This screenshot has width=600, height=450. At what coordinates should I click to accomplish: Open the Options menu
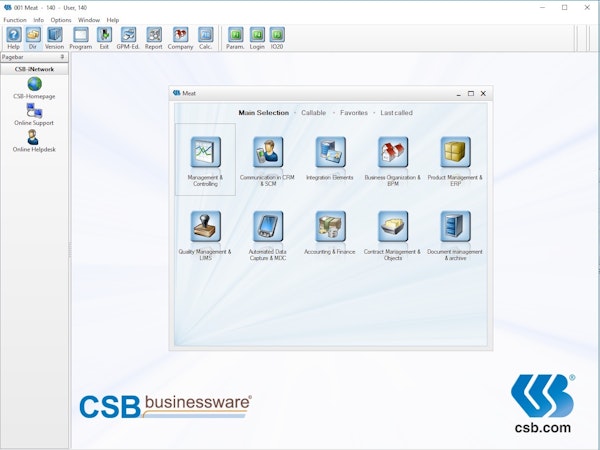[x=61, y=20]
